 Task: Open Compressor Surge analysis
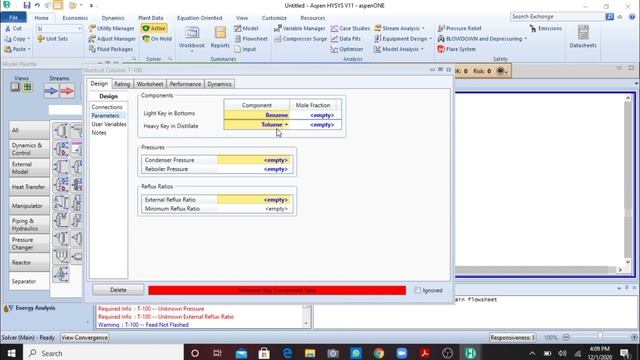(x=300, y=39)
